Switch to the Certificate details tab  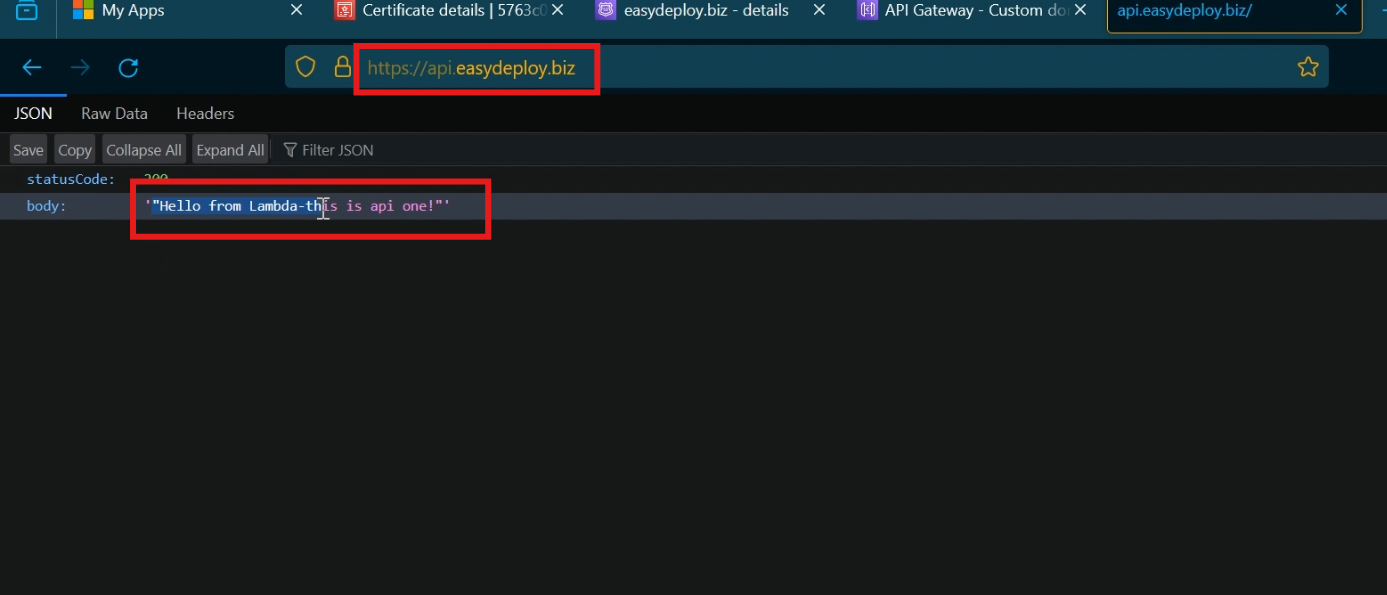click(x=449, y=11)
